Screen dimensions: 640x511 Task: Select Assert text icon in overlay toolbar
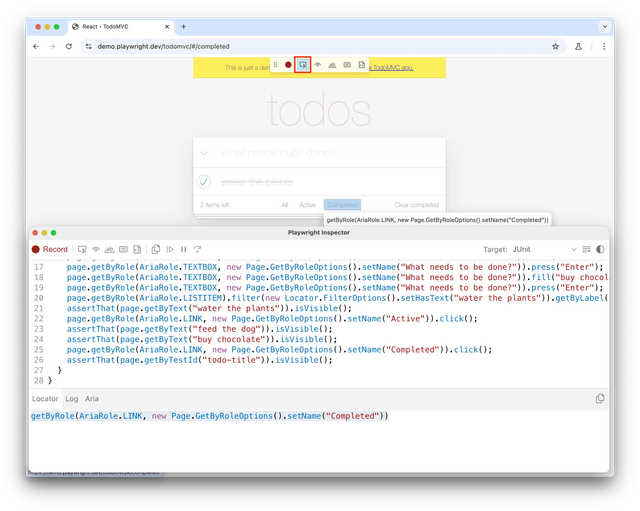332,64
